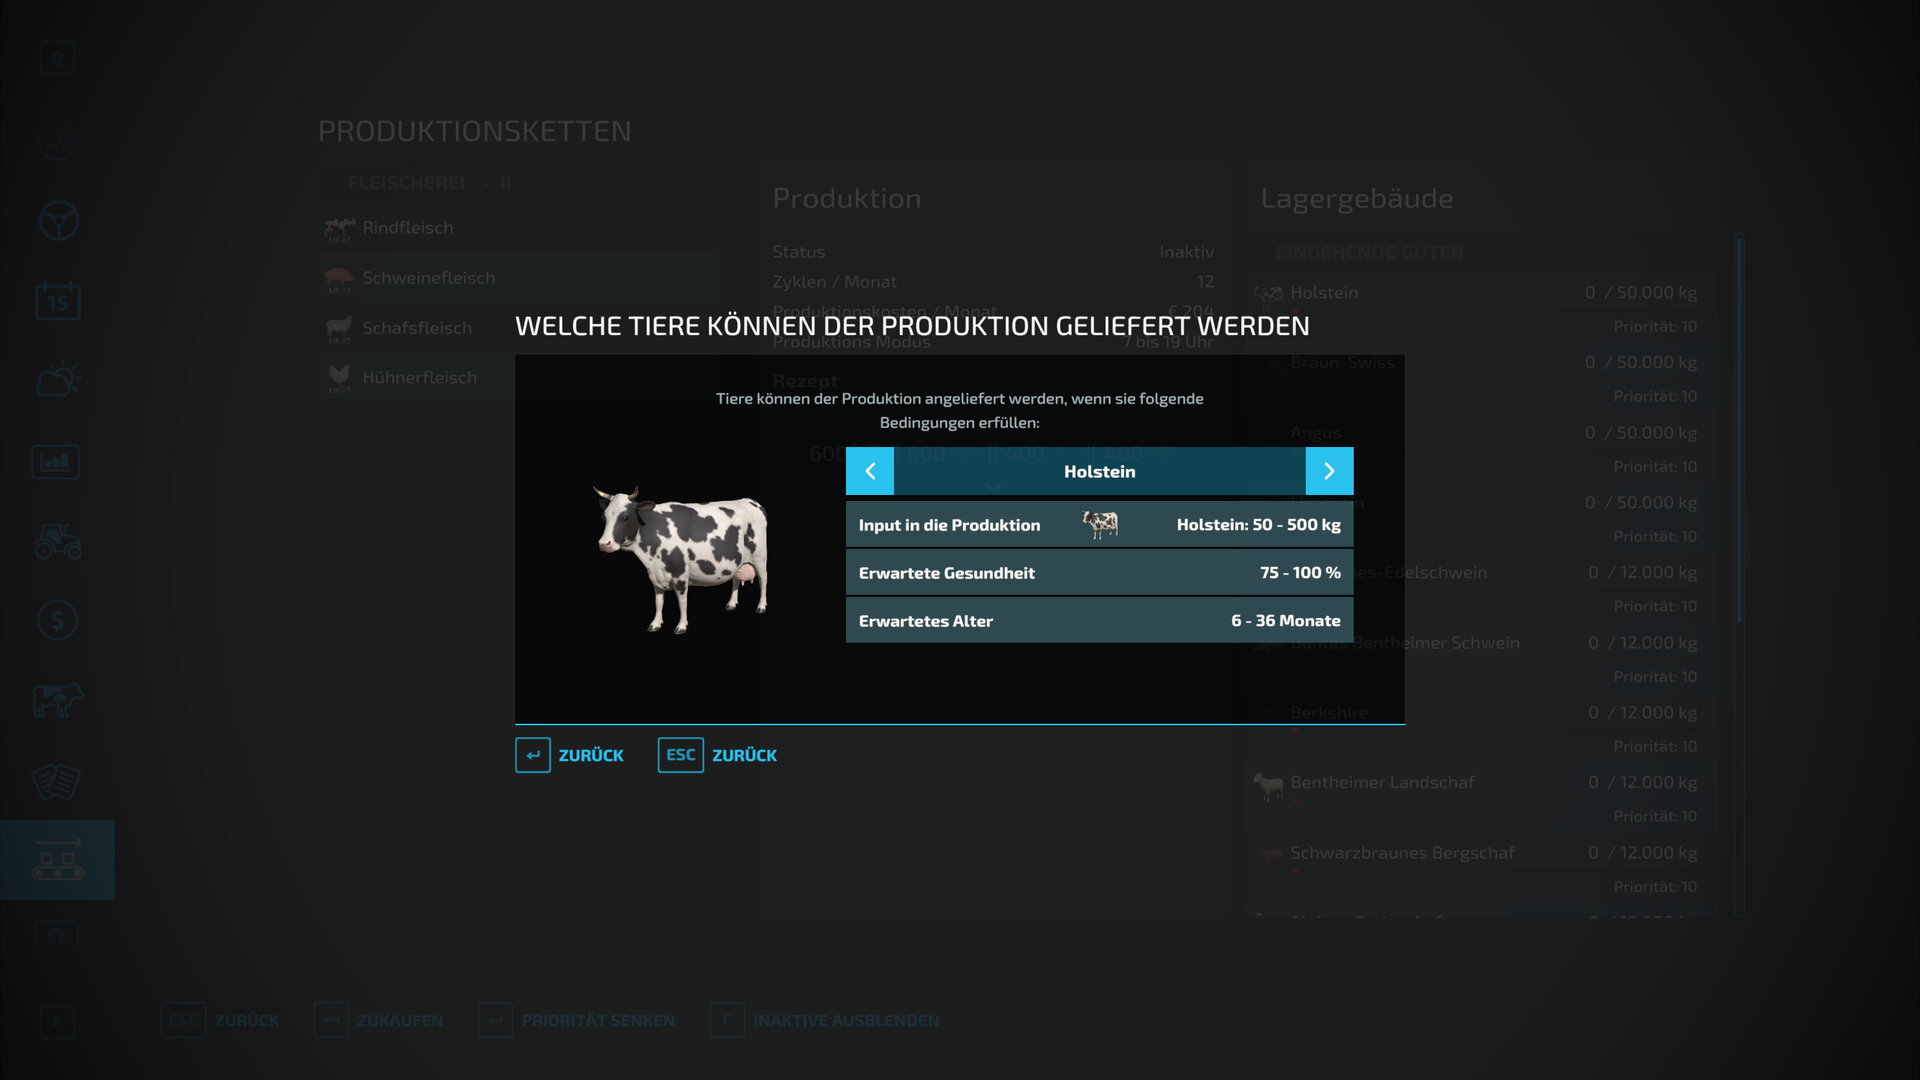Click the ESC Zurück button in dialog

click(x=718, y=755)
